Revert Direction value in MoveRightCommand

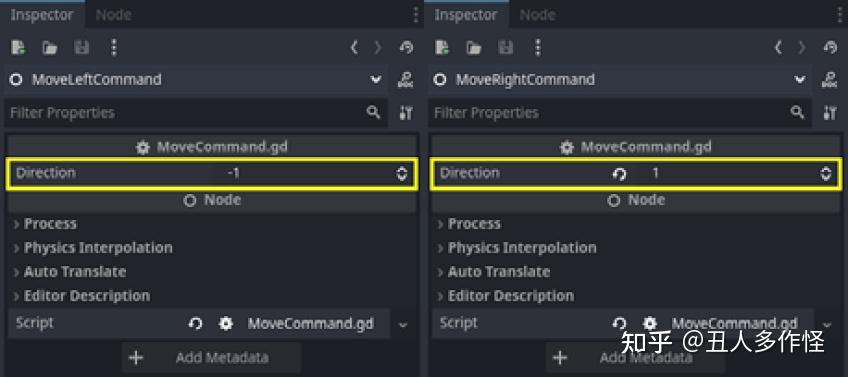coord(619,174)
